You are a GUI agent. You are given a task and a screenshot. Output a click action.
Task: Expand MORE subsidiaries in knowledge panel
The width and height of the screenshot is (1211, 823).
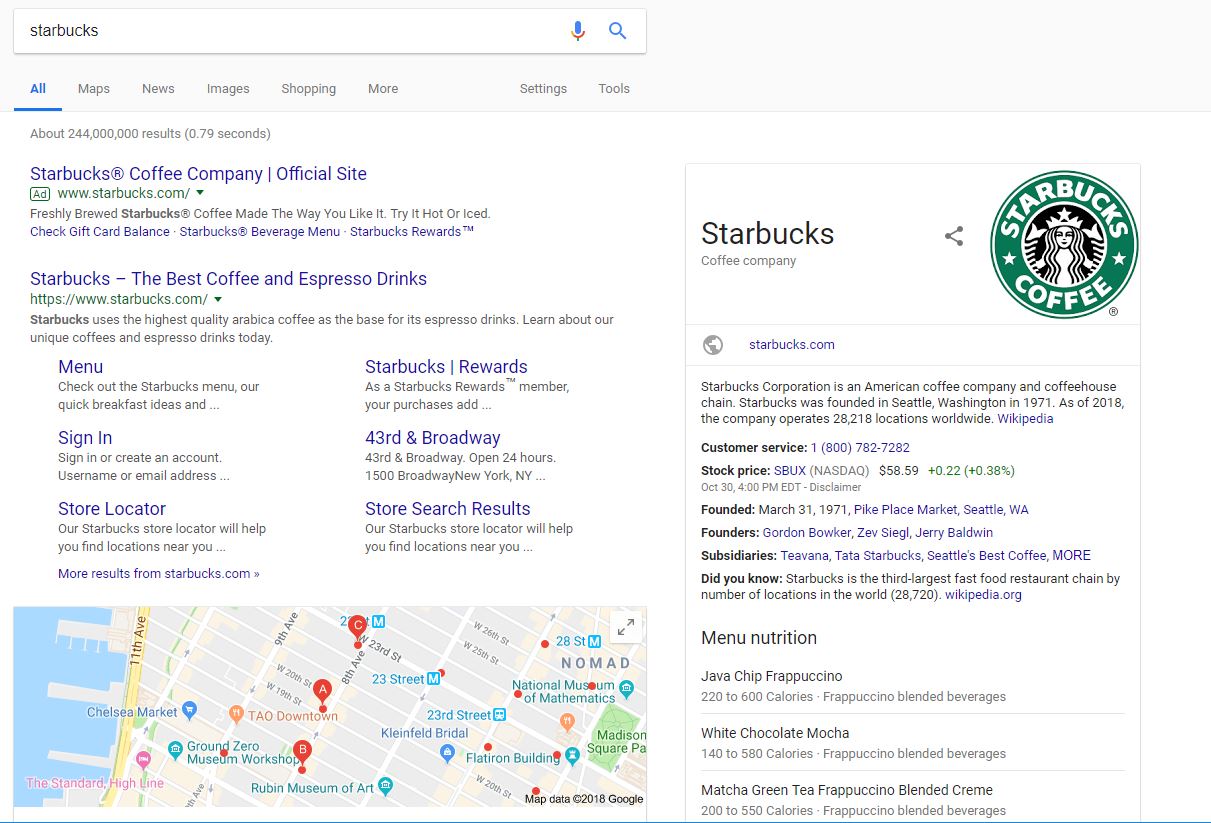1071,556
